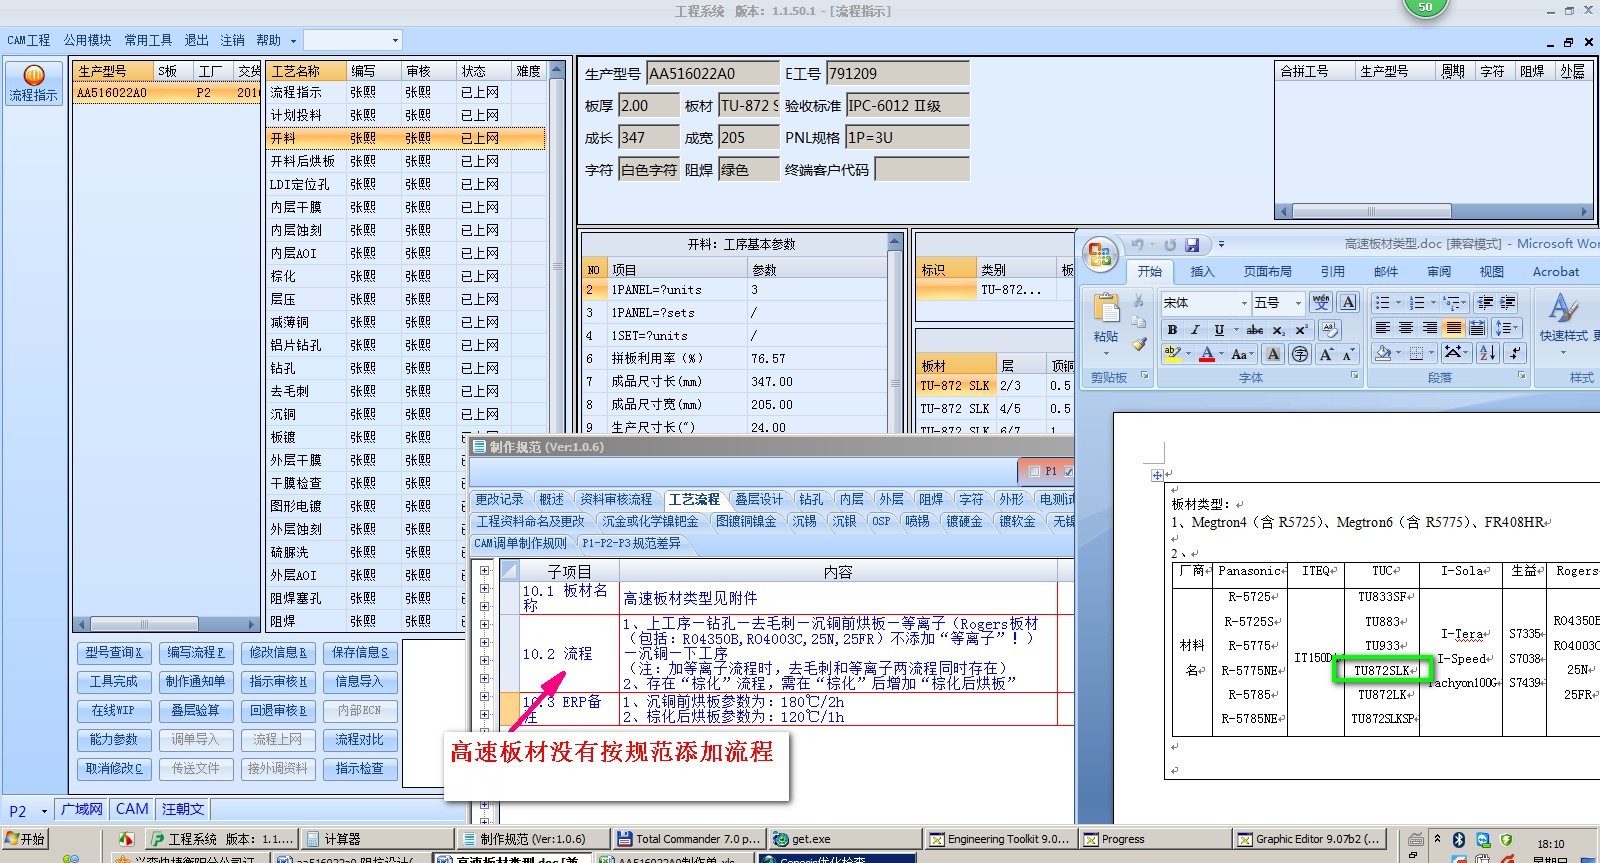The width and height of the screenshot is (1600, 863).
Task: Switch to the P1-P2-P3规范差异 tab
Action: pos(631,543)
